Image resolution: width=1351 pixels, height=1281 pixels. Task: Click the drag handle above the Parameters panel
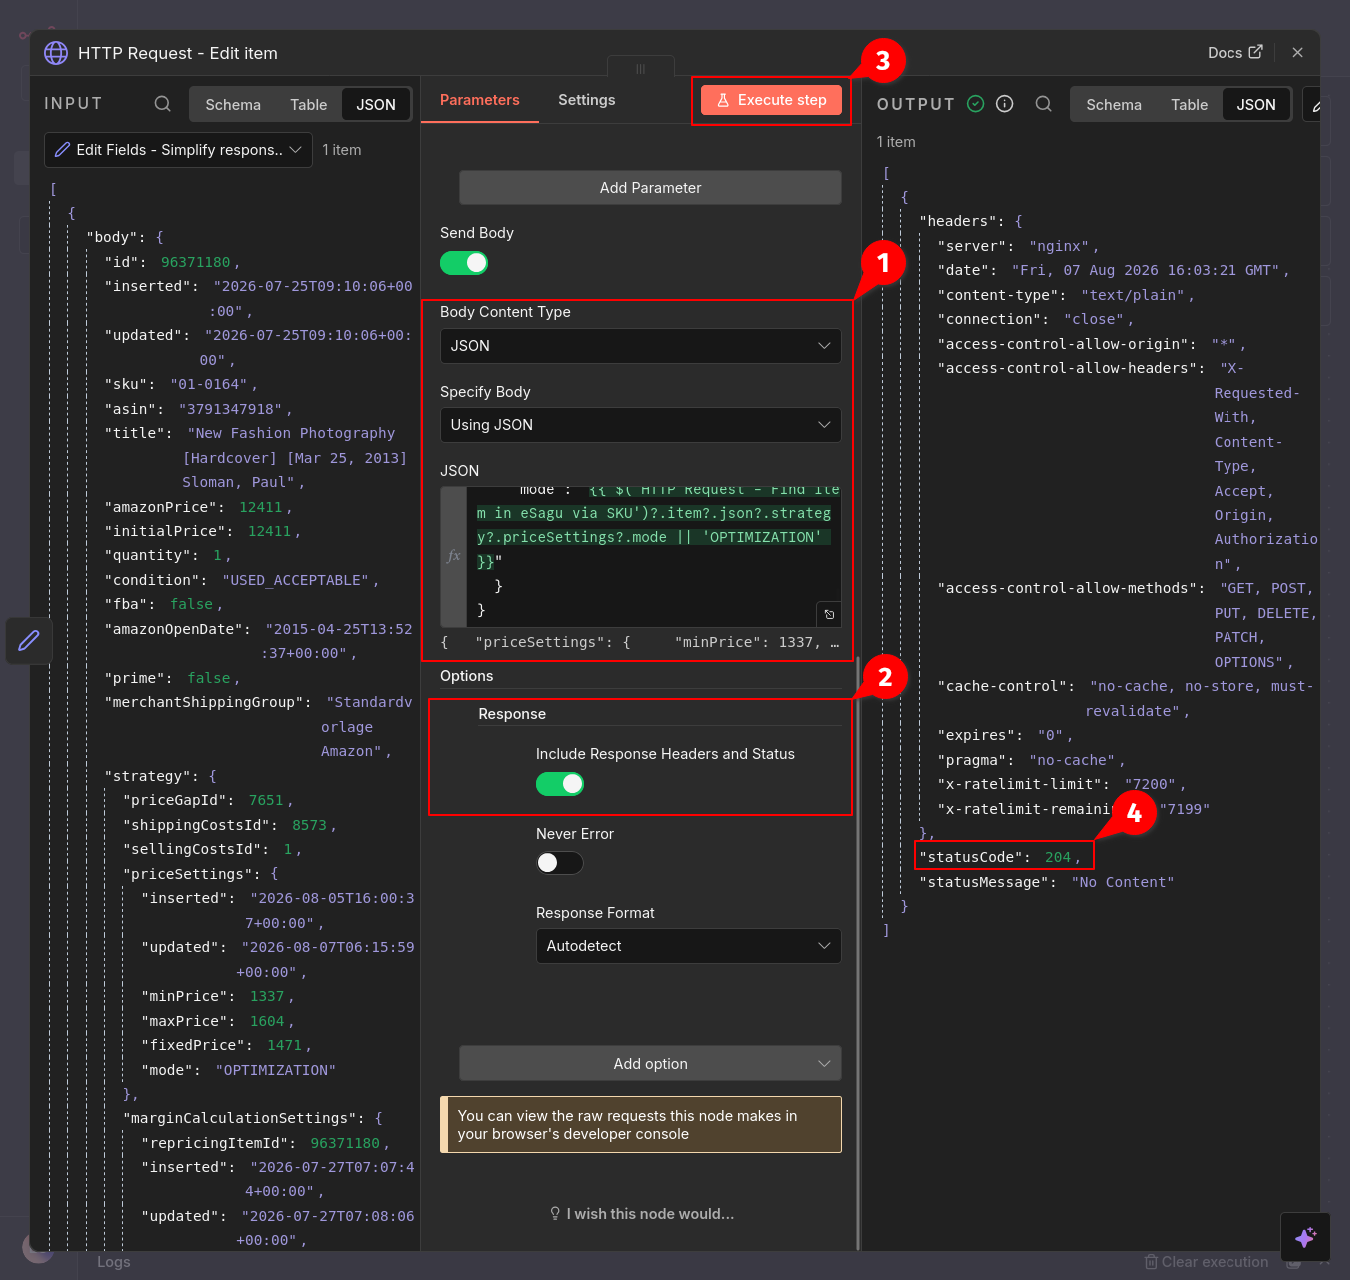tap(640, 68)
